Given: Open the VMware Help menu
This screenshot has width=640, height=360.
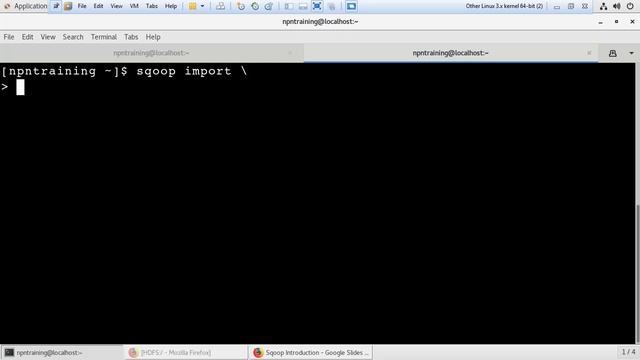Looking at the screenshot, I should pos(171,6).
